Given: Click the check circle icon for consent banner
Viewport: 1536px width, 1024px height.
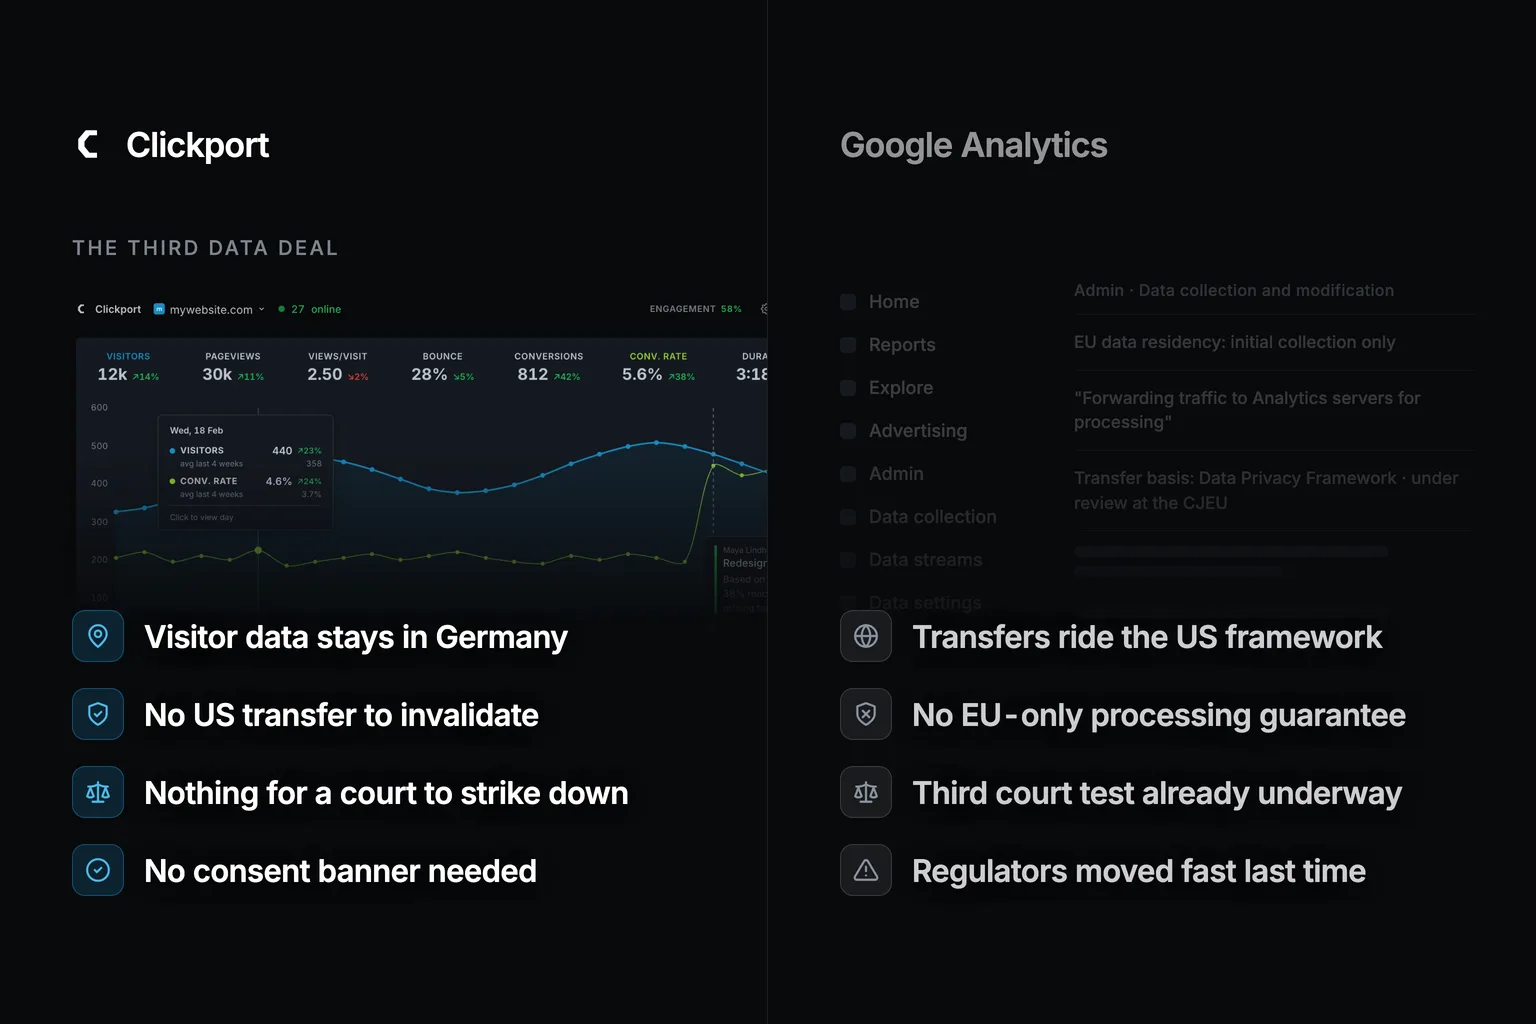Looking at the screenshot, I should [x=98, y=870].
